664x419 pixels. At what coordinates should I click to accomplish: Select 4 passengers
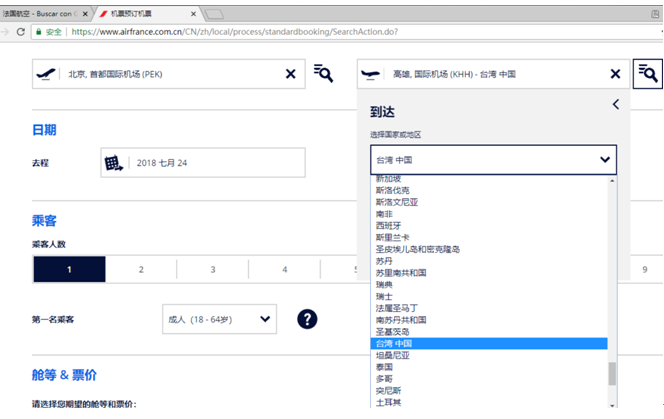coord(285,269)
